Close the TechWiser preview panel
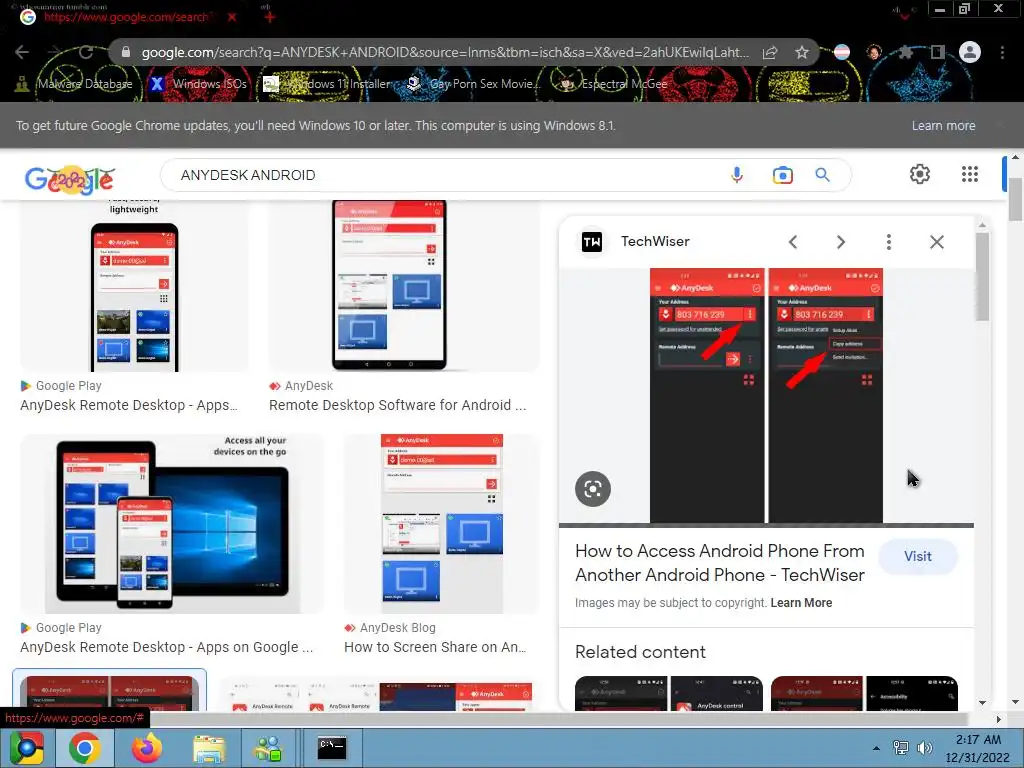 point(936,242)
